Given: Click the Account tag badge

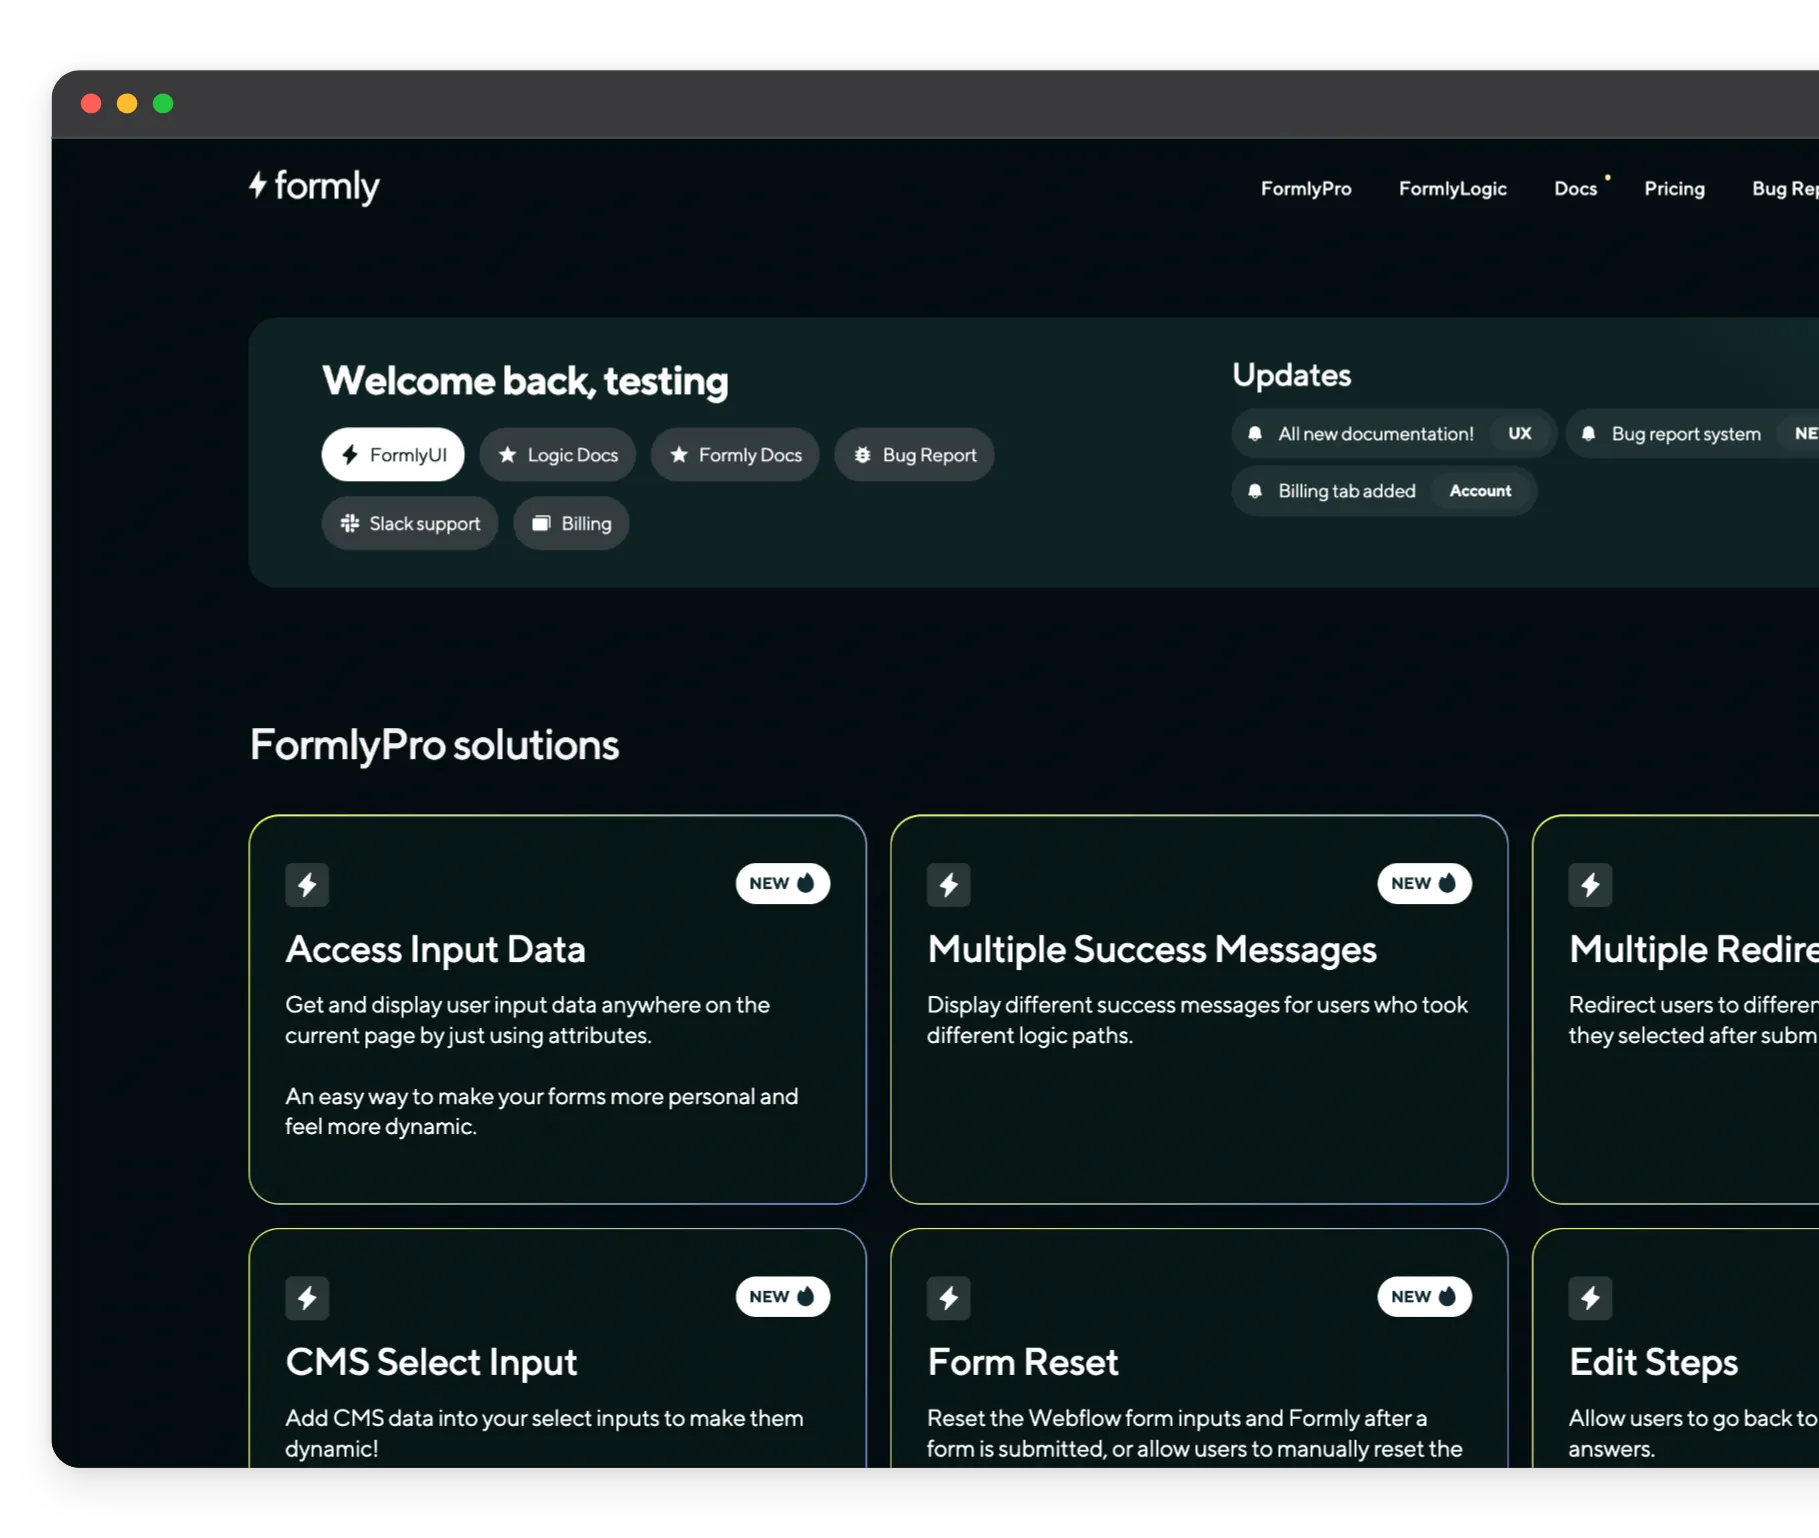Looking at the screenshot, I should [1480, 491].
